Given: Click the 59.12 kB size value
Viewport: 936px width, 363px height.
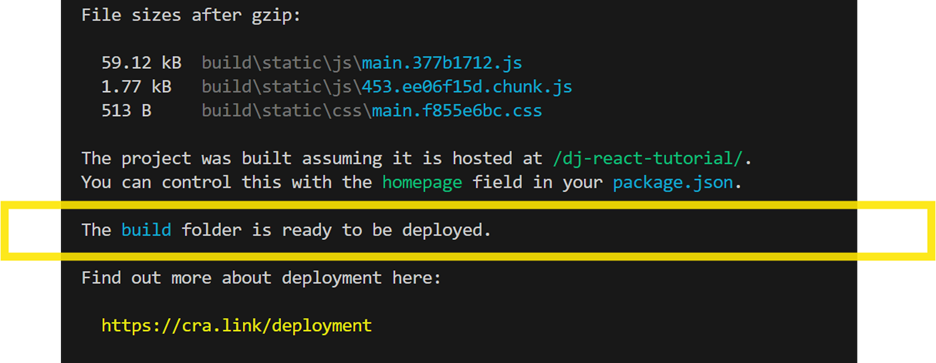Looking at the screenshot, I should tap(141, 63).
